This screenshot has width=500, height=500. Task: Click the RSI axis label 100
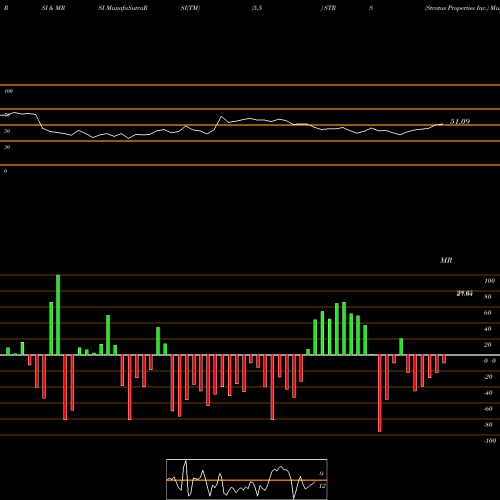pos(8,91)
